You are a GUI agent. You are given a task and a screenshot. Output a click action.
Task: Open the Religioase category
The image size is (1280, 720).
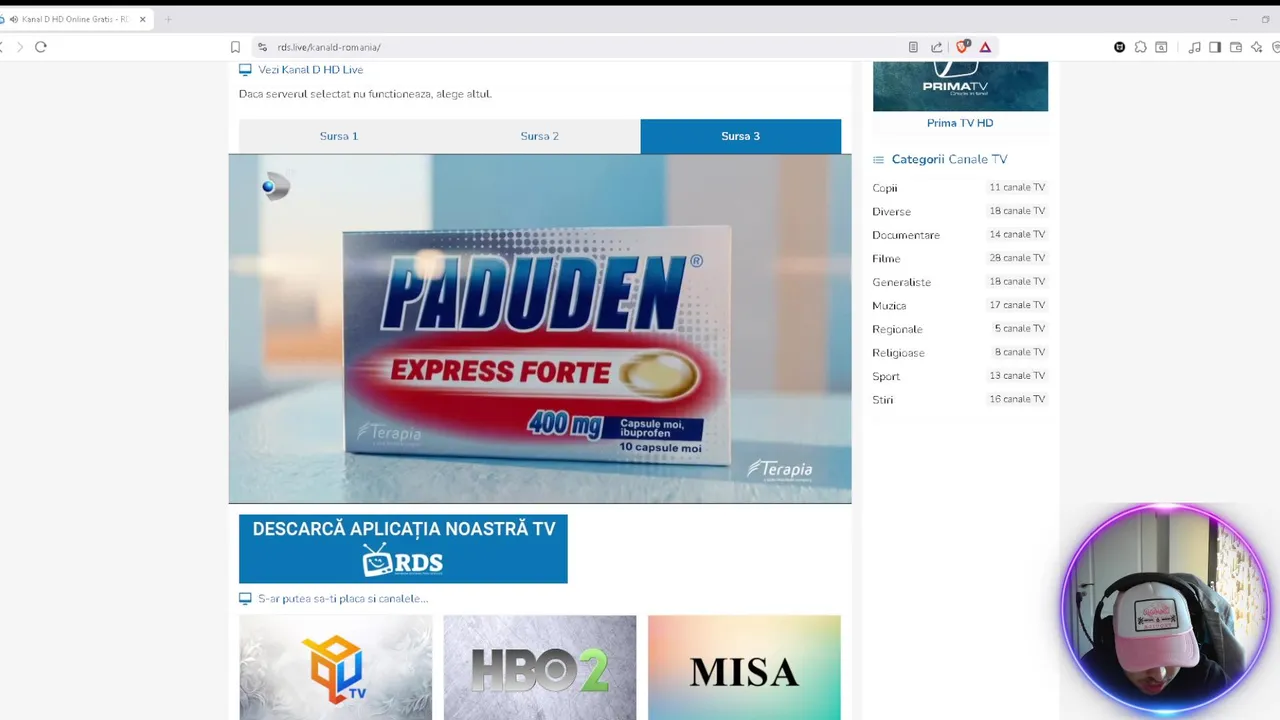[x=898, y=353]
